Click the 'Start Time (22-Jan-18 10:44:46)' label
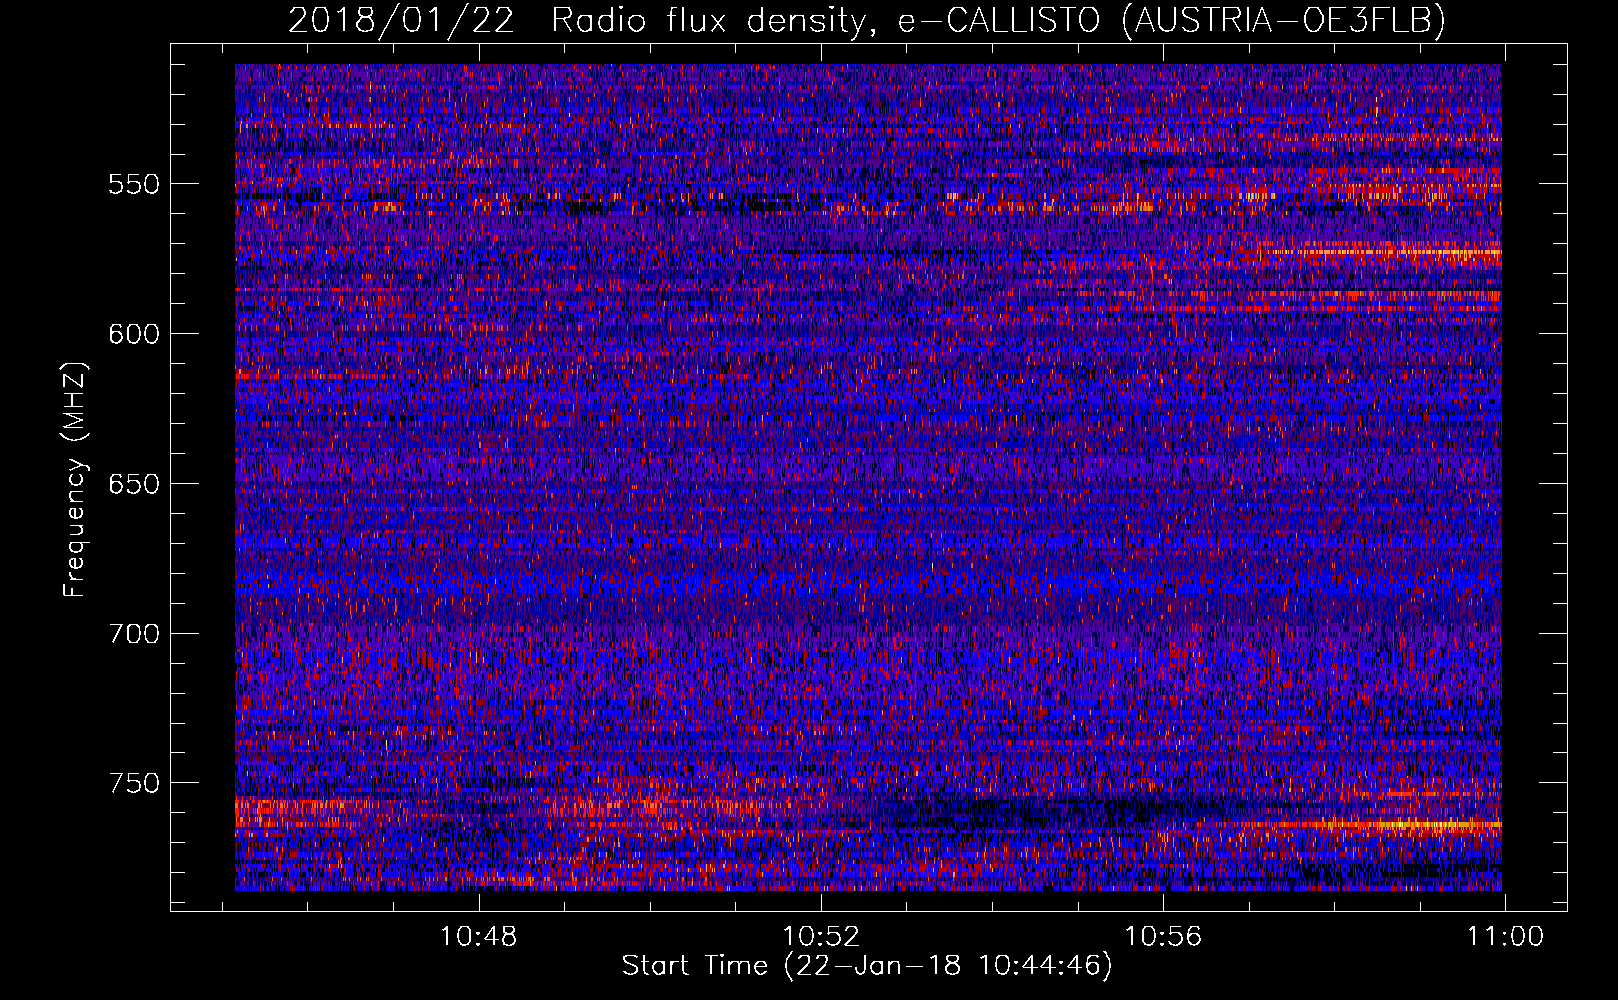 [867, 966]
